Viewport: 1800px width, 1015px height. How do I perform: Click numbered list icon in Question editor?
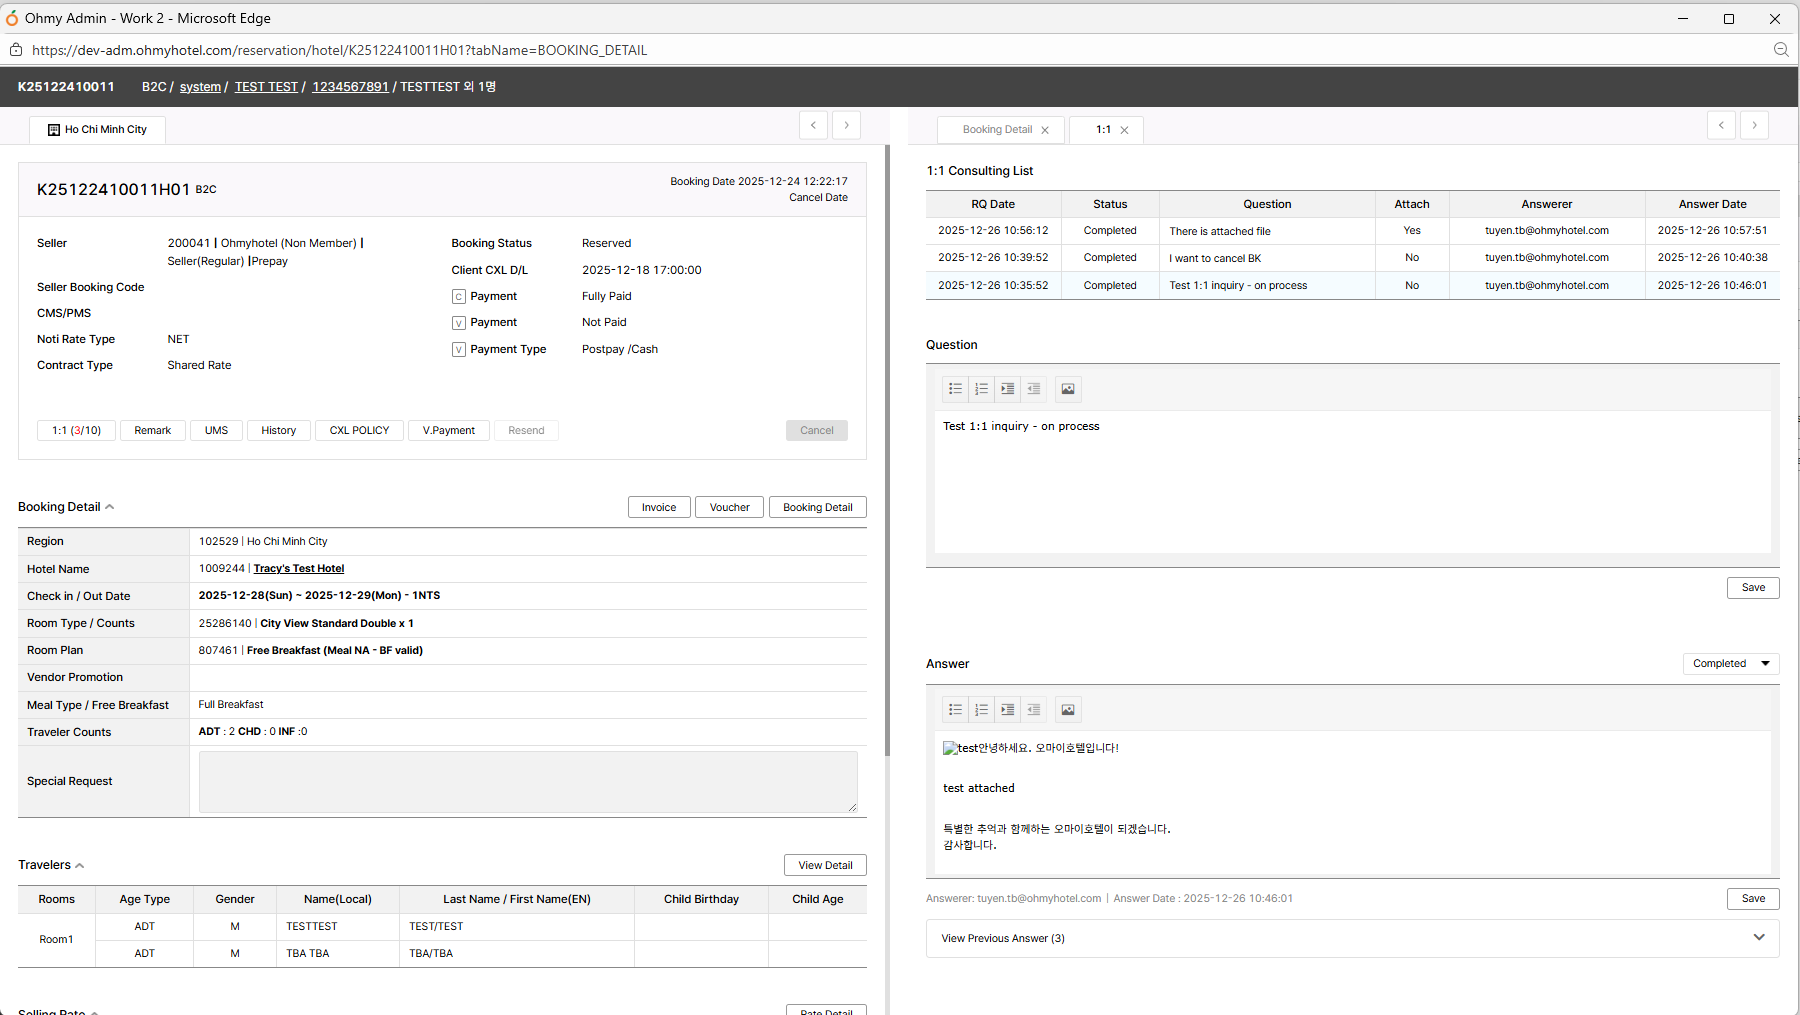[x=981, y=389]
